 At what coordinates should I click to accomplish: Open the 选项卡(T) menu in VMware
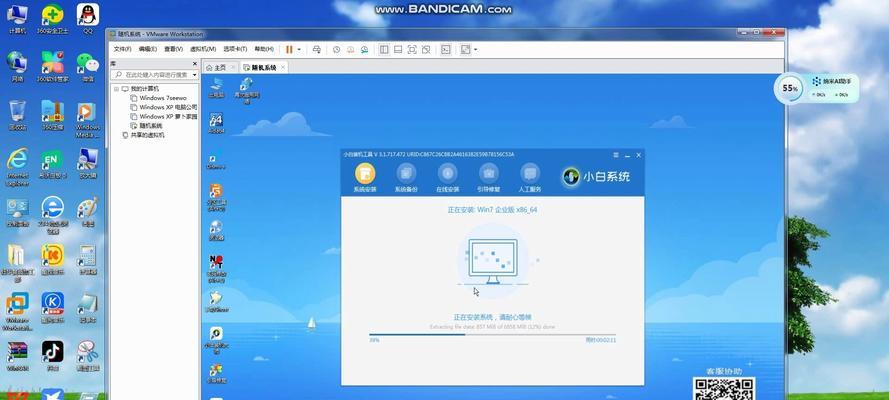235,49
